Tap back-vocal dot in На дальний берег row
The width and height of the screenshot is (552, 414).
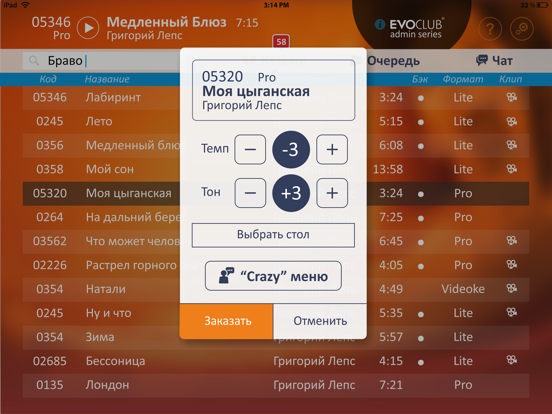[420, 218]
